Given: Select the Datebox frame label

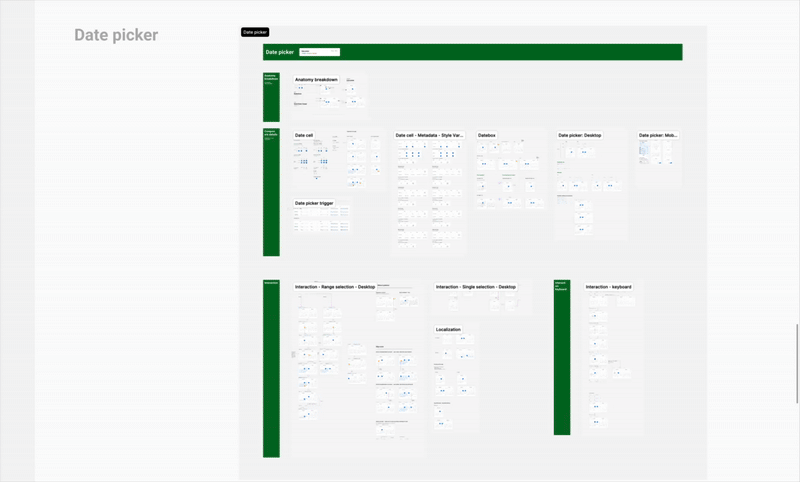Looking at the screenshot, I should [487, 135].
